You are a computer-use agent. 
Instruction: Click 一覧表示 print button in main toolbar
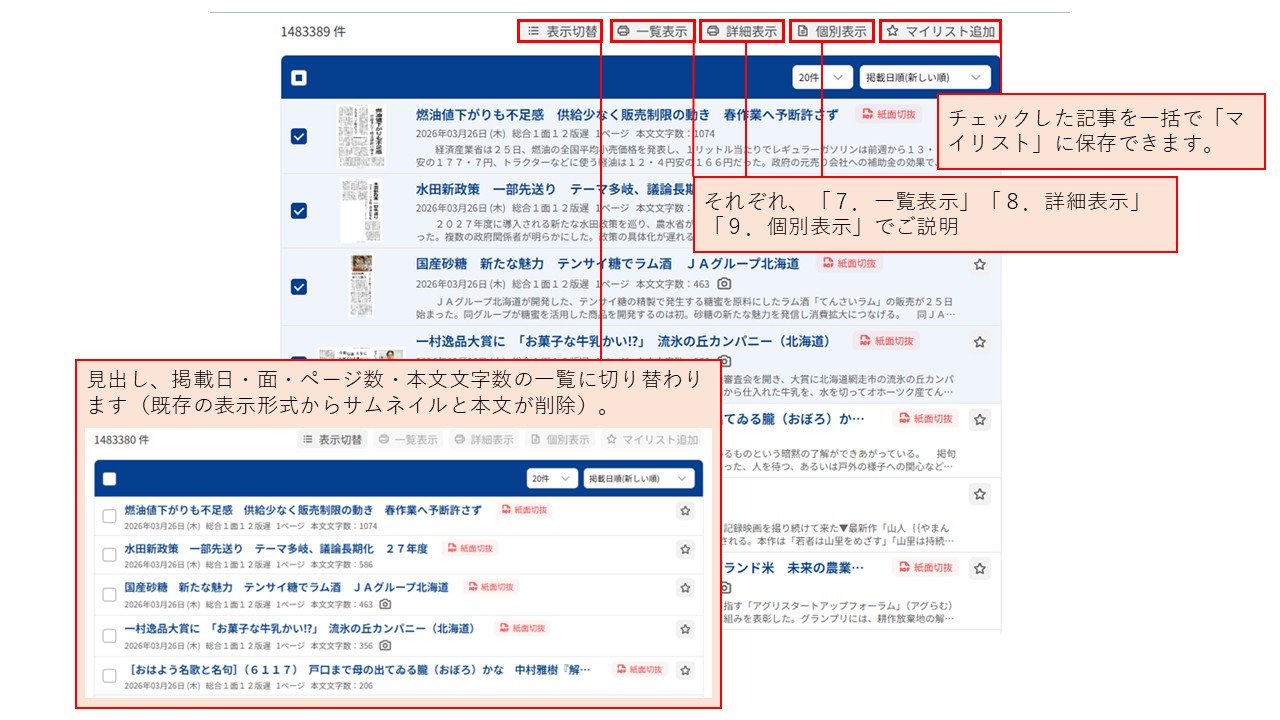[x=652, y=31]
